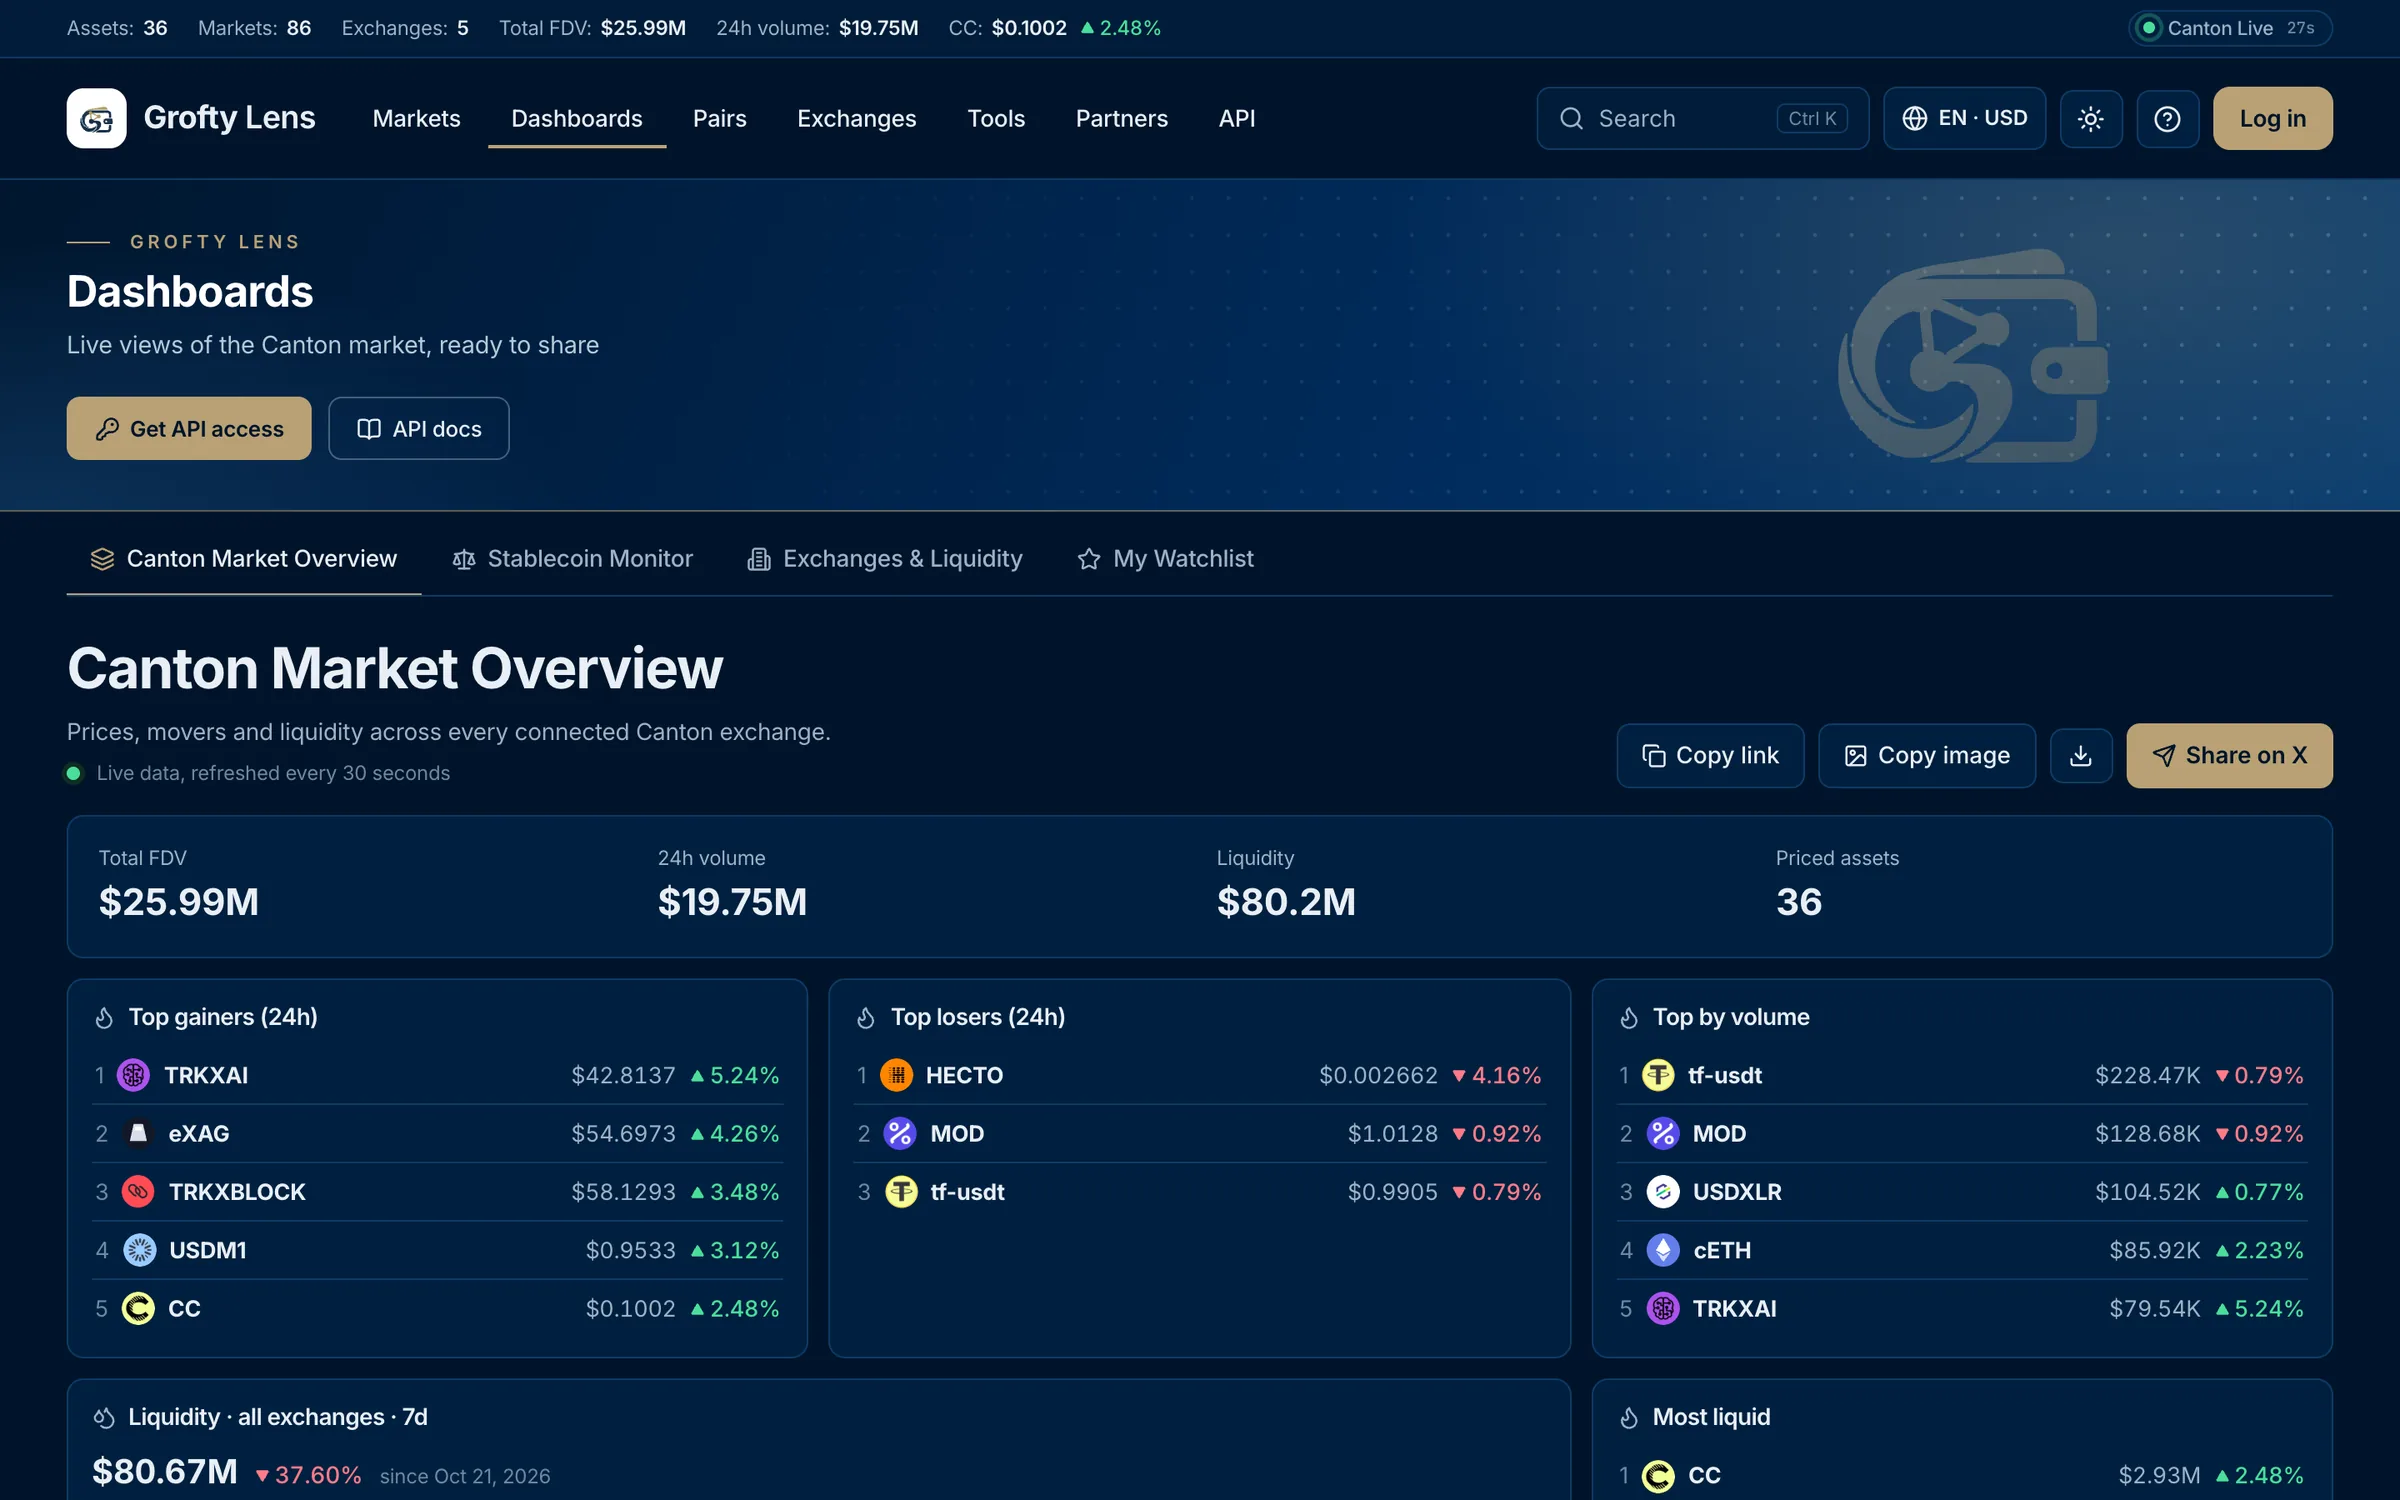This screenshot has width=2400, height=1500.
Task: Click the TRKXAI icon in Top by volume
Action: click(1662, 1308)
